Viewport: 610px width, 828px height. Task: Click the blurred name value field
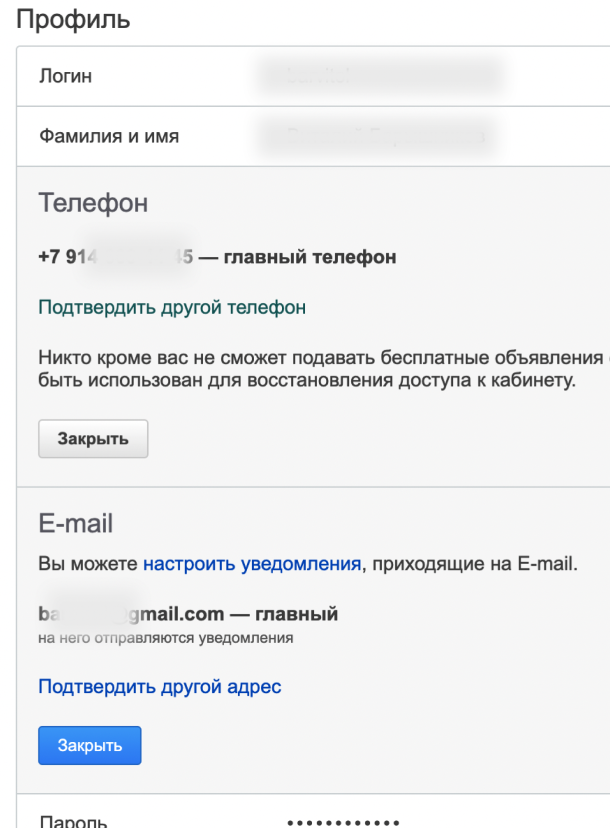[377, 136]
